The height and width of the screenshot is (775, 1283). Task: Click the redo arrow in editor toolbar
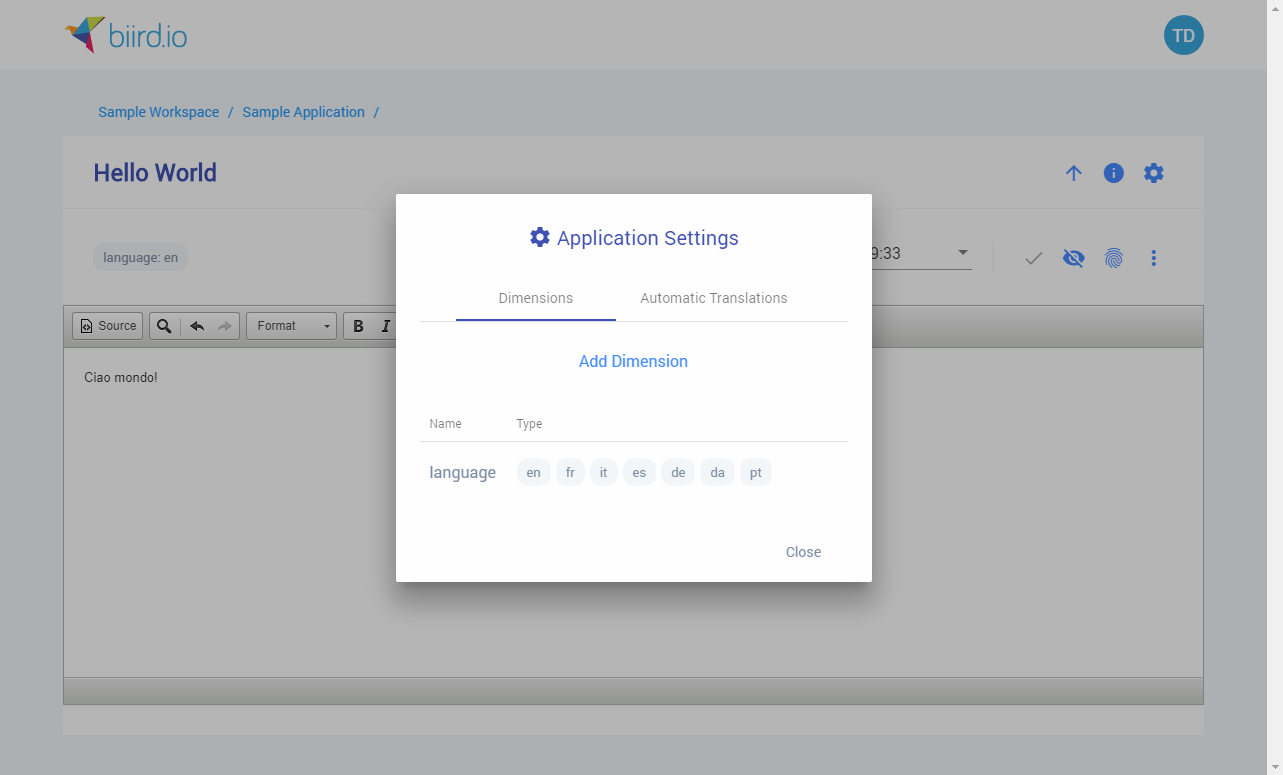(x=225, y=326)
